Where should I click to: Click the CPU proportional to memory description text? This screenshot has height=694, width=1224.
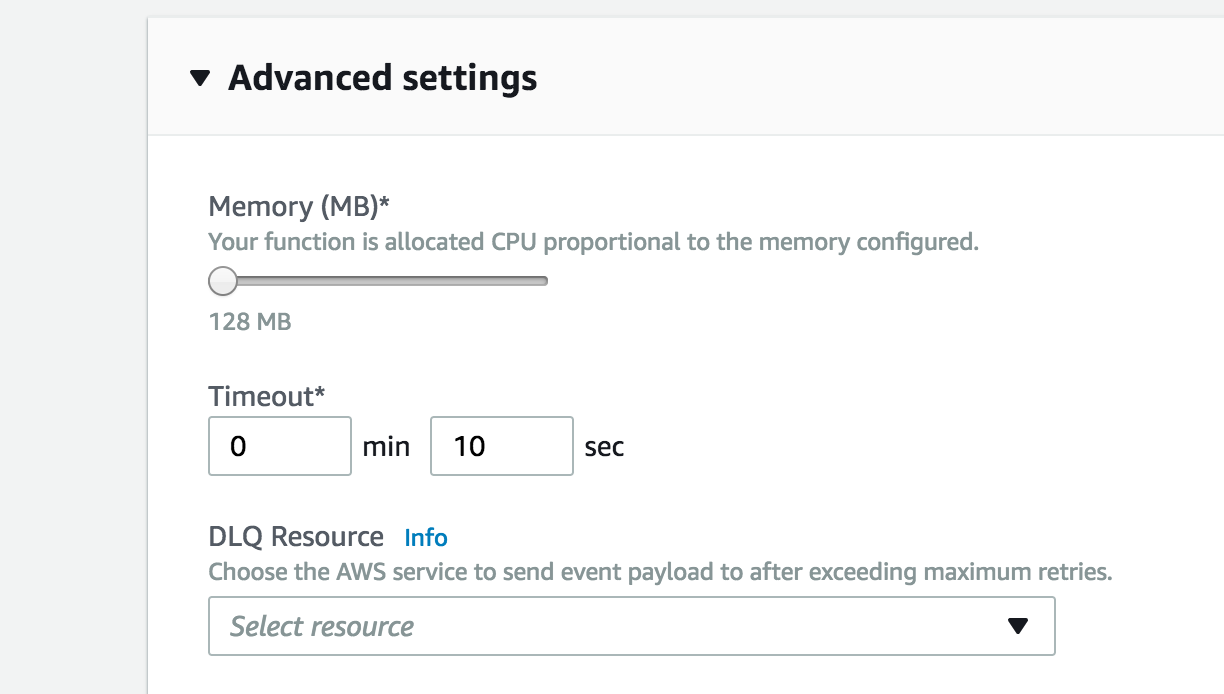click(593, 242)
